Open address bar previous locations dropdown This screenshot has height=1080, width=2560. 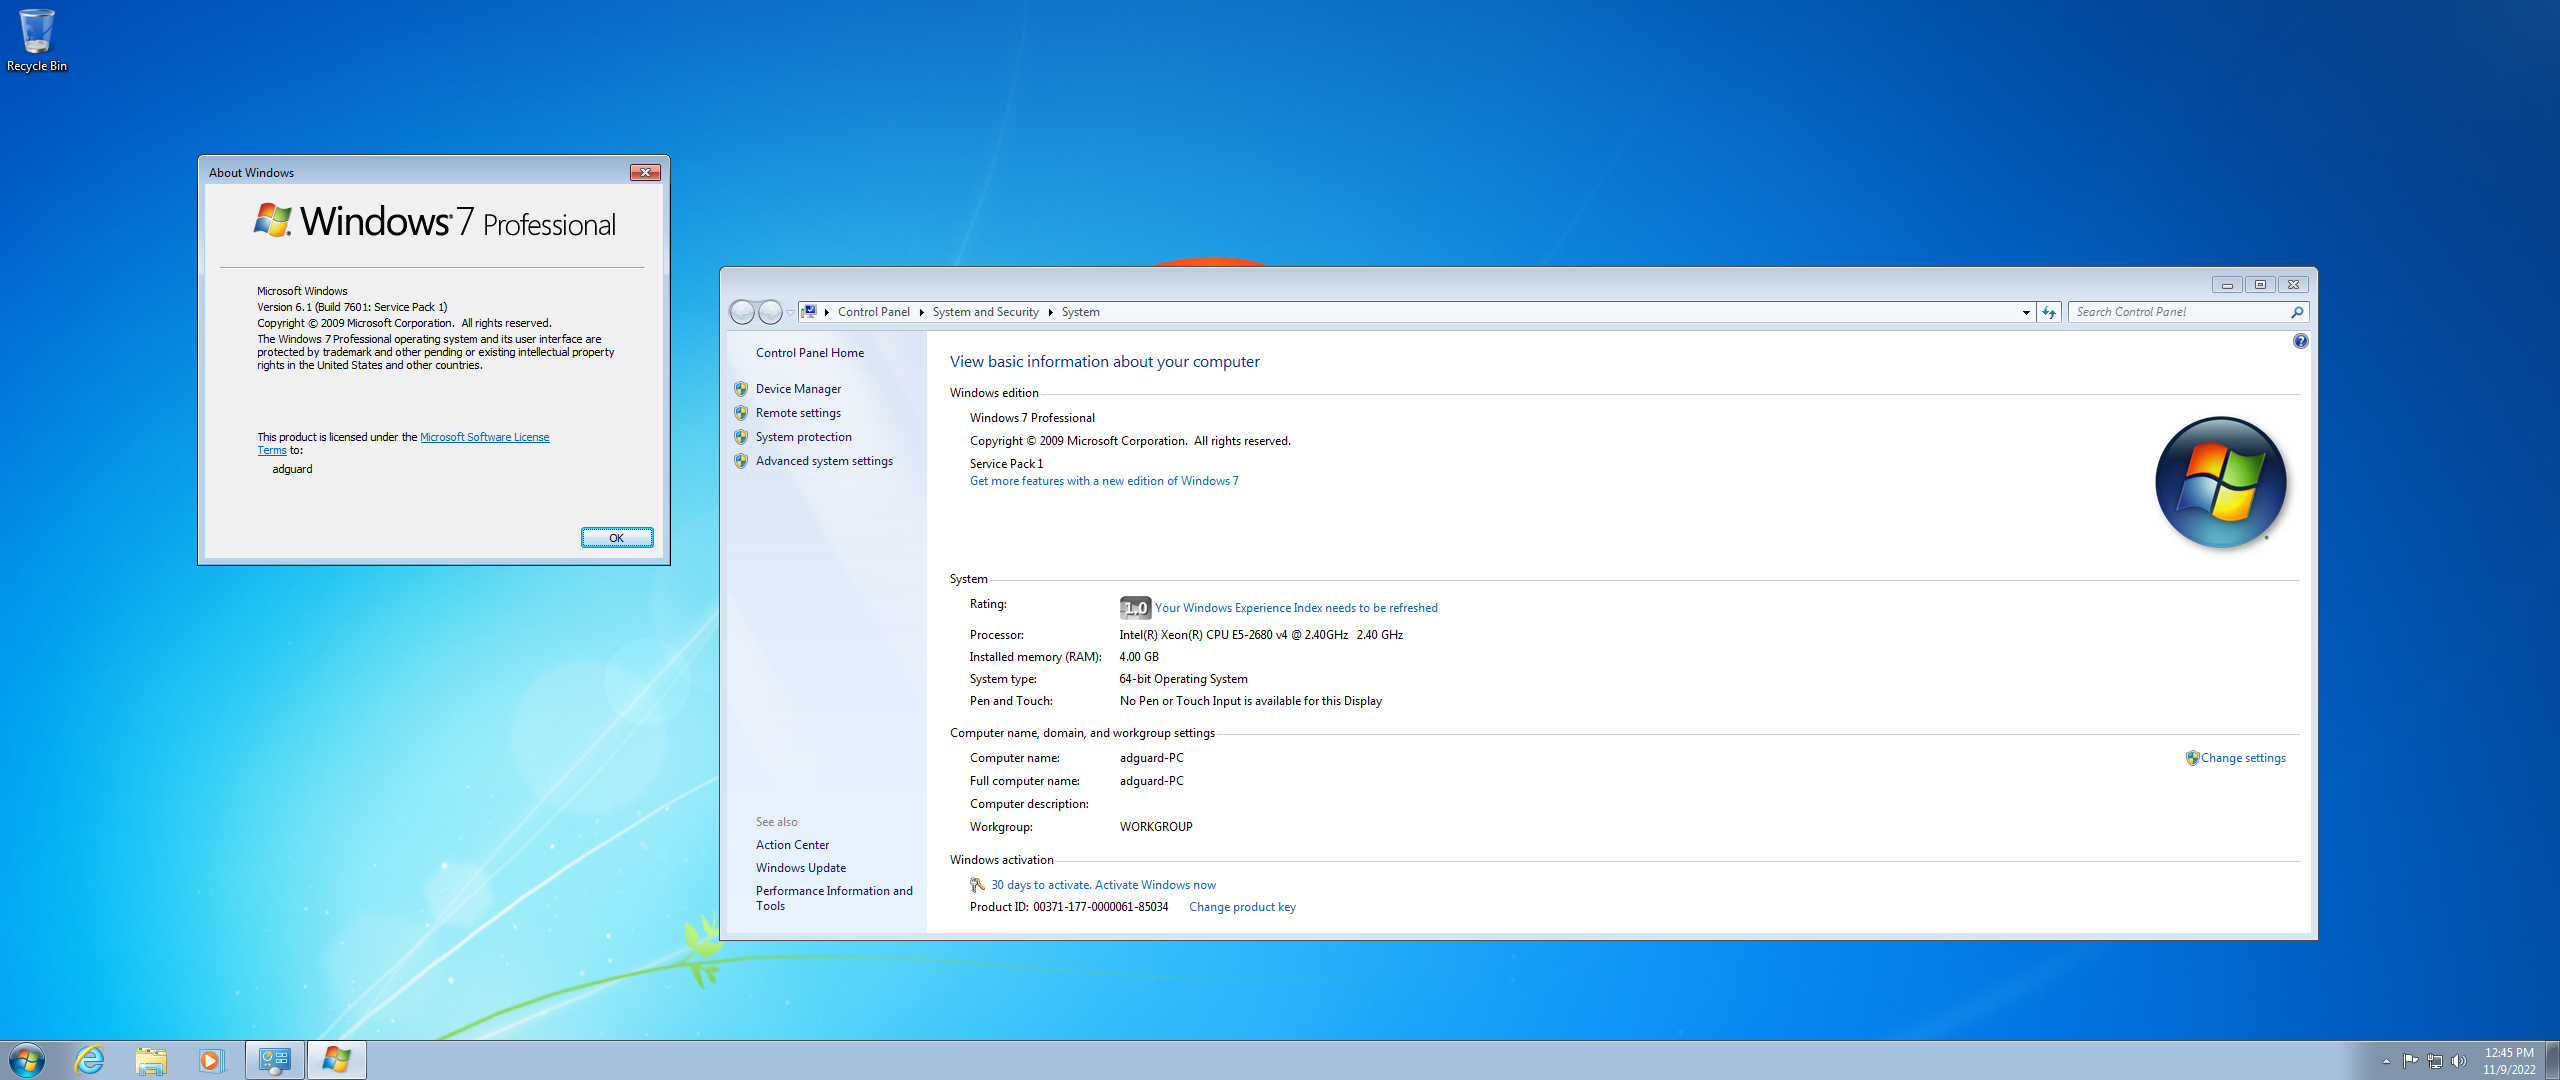tap(2026, 313)
